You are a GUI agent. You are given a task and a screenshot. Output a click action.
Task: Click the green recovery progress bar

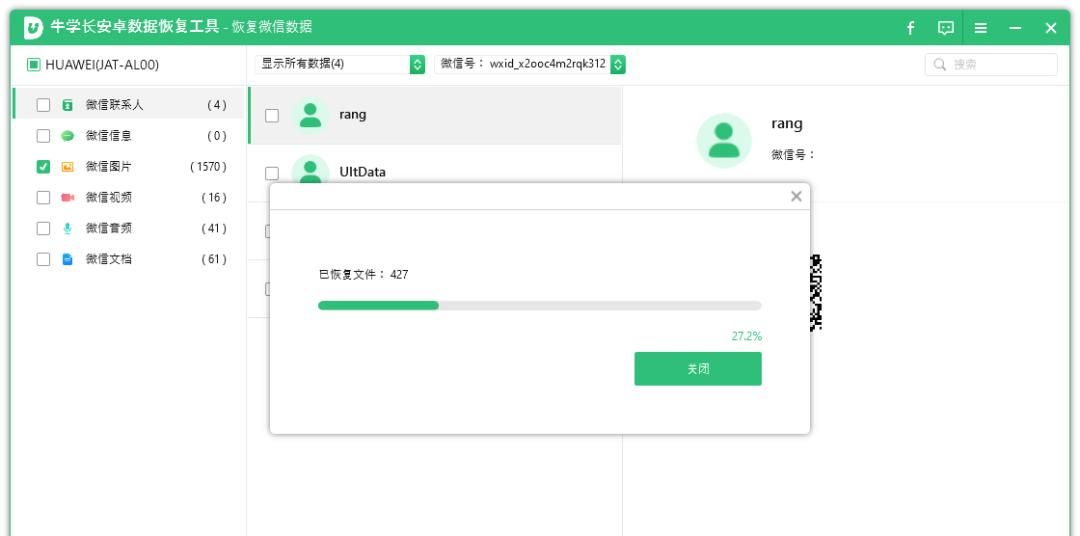[x=539, y=305]
